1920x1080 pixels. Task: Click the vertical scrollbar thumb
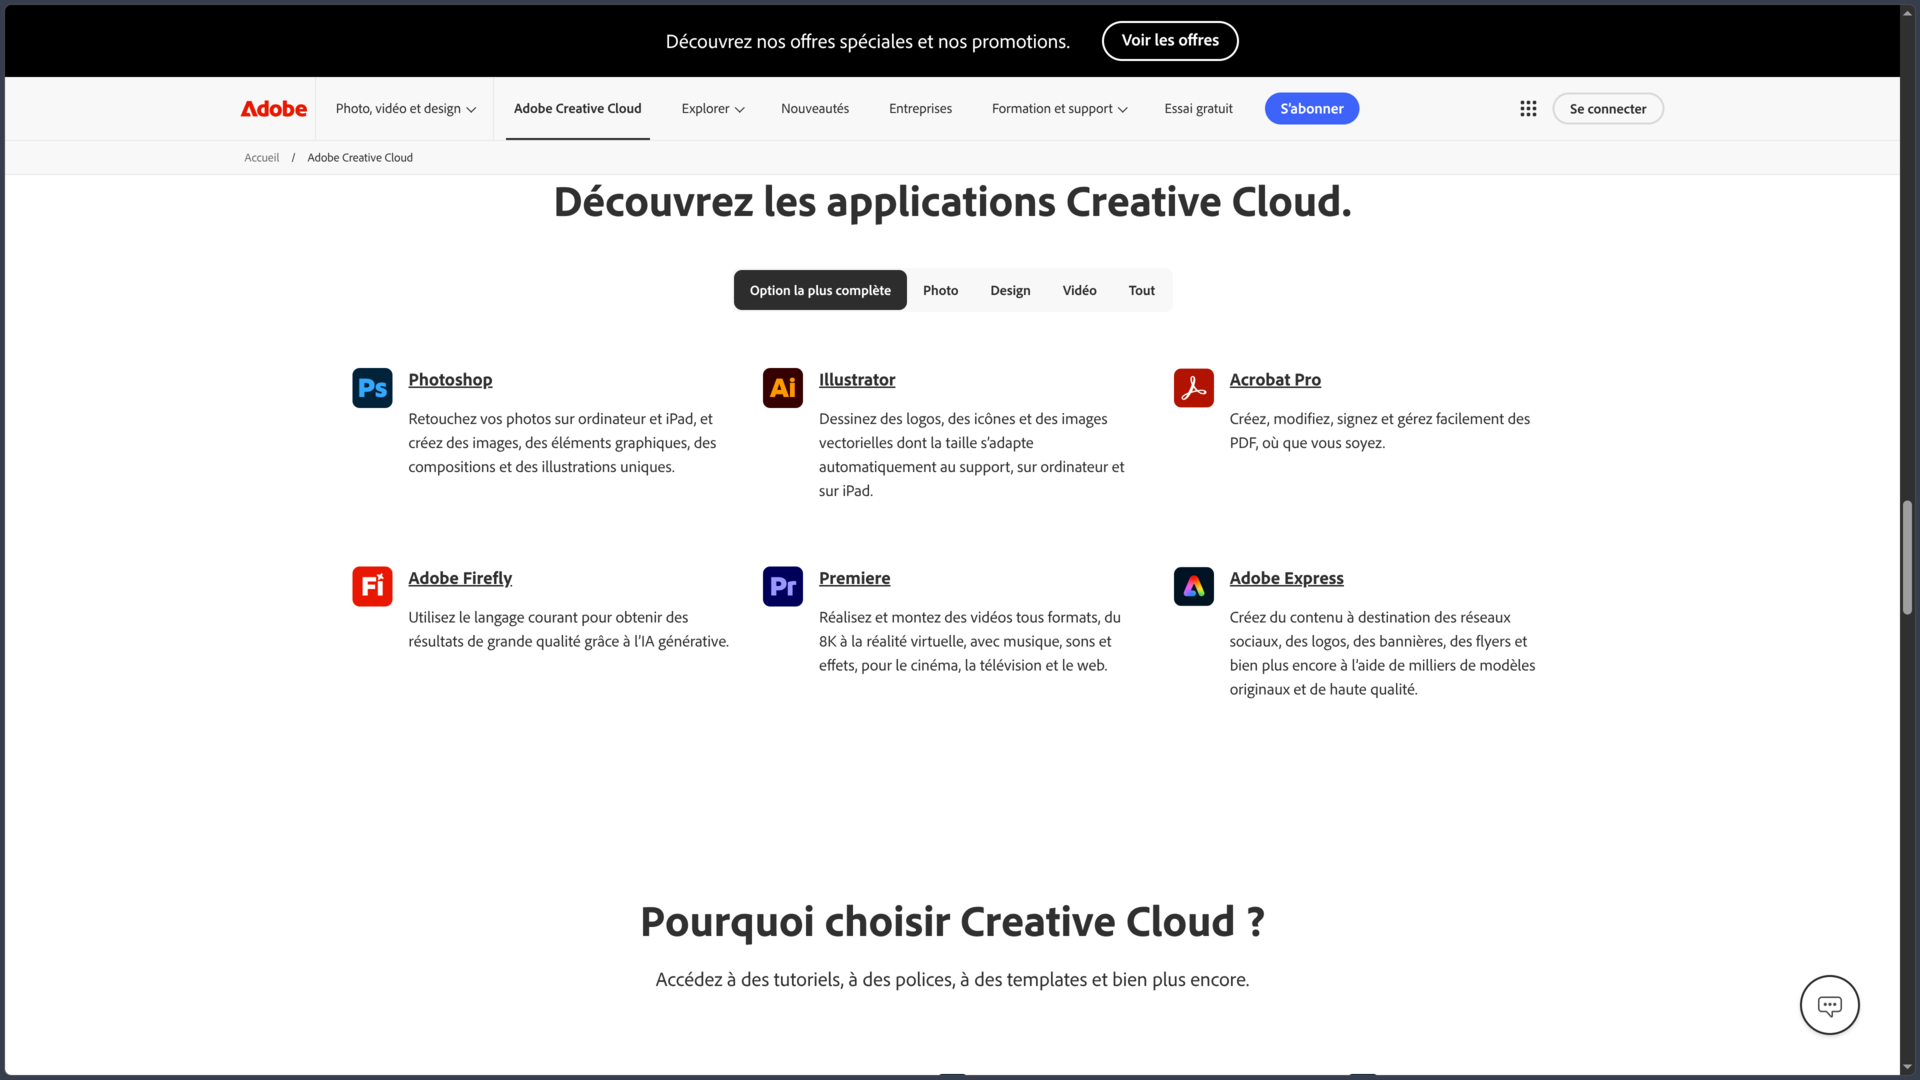click(x=1908, y=557)
